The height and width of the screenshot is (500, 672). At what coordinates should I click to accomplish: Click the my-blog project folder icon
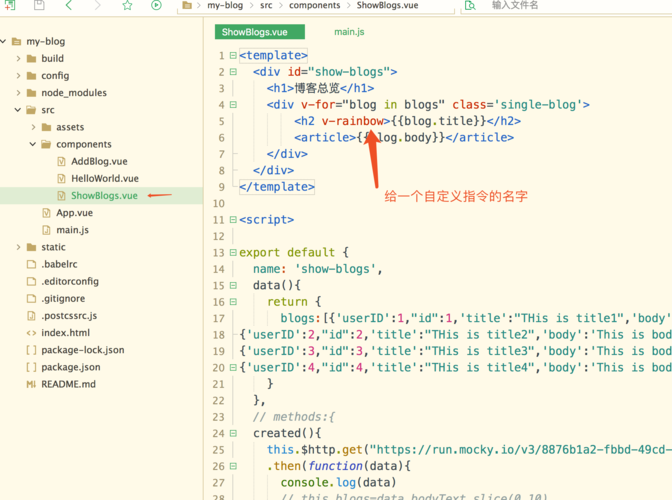click(x=17, y=41)
